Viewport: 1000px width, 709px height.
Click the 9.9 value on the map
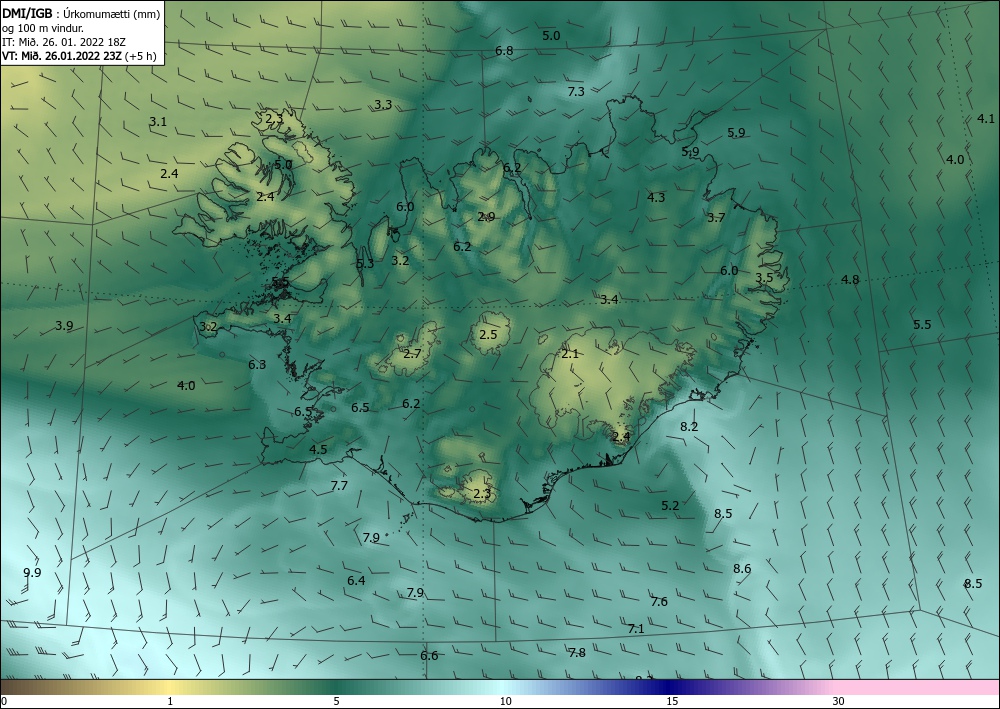[x=32, y=572]
